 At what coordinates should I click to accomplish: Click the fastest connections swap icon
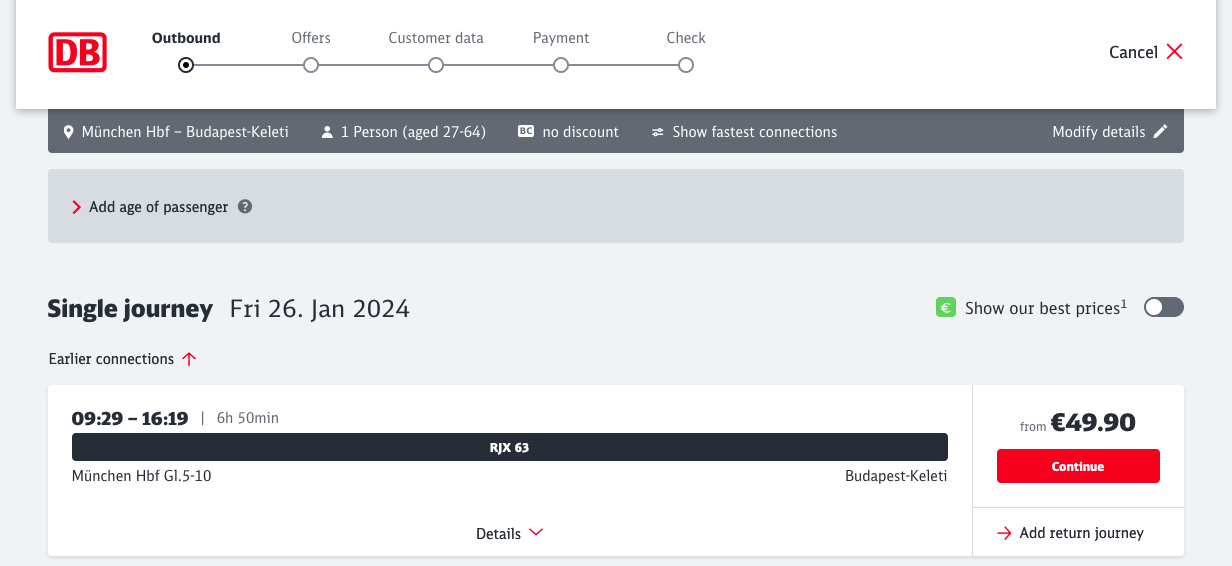coord(658,132)
